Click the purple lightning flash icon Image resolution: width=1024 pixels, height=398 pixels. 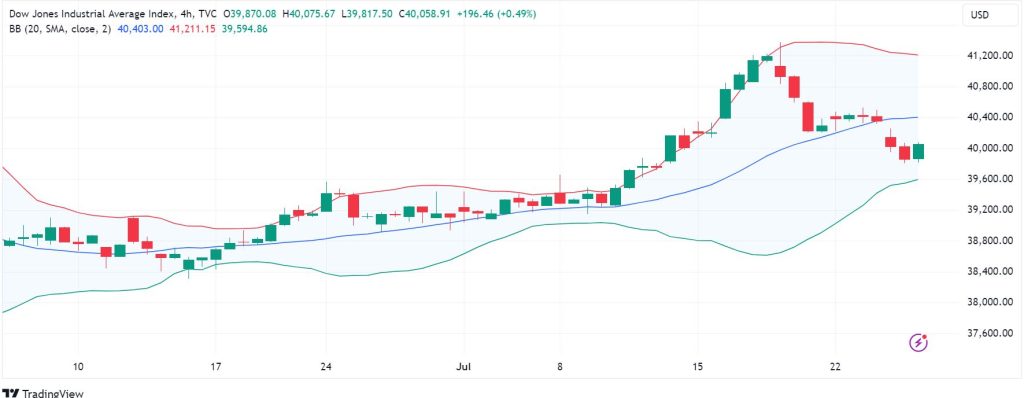(x=919, y=342)
